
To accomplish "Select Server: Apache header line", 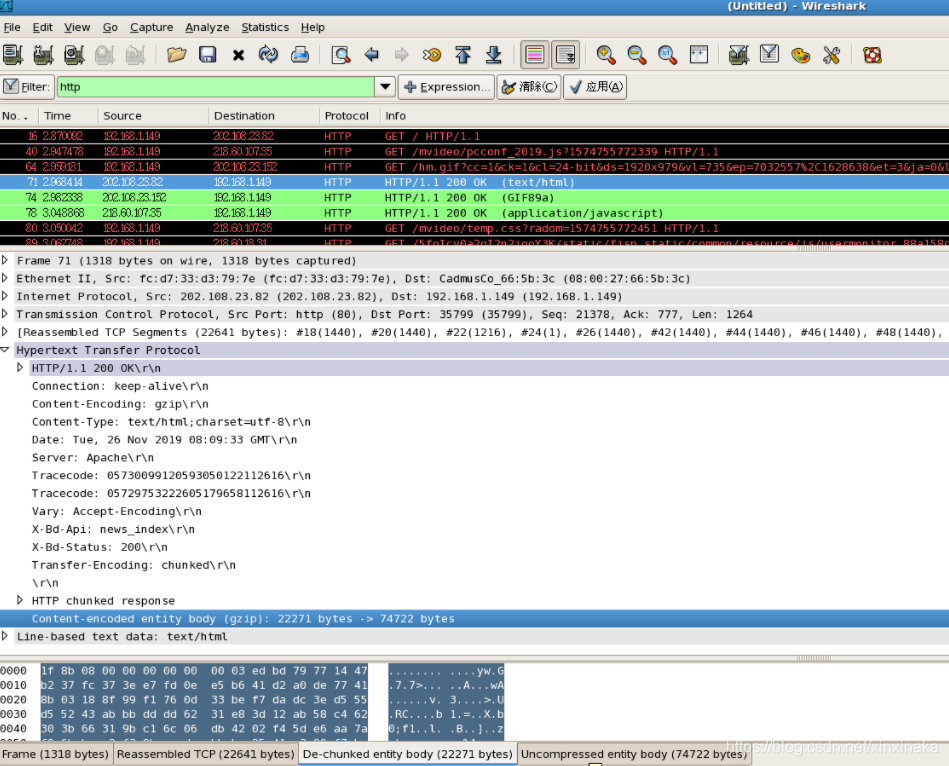I will 93,457.
